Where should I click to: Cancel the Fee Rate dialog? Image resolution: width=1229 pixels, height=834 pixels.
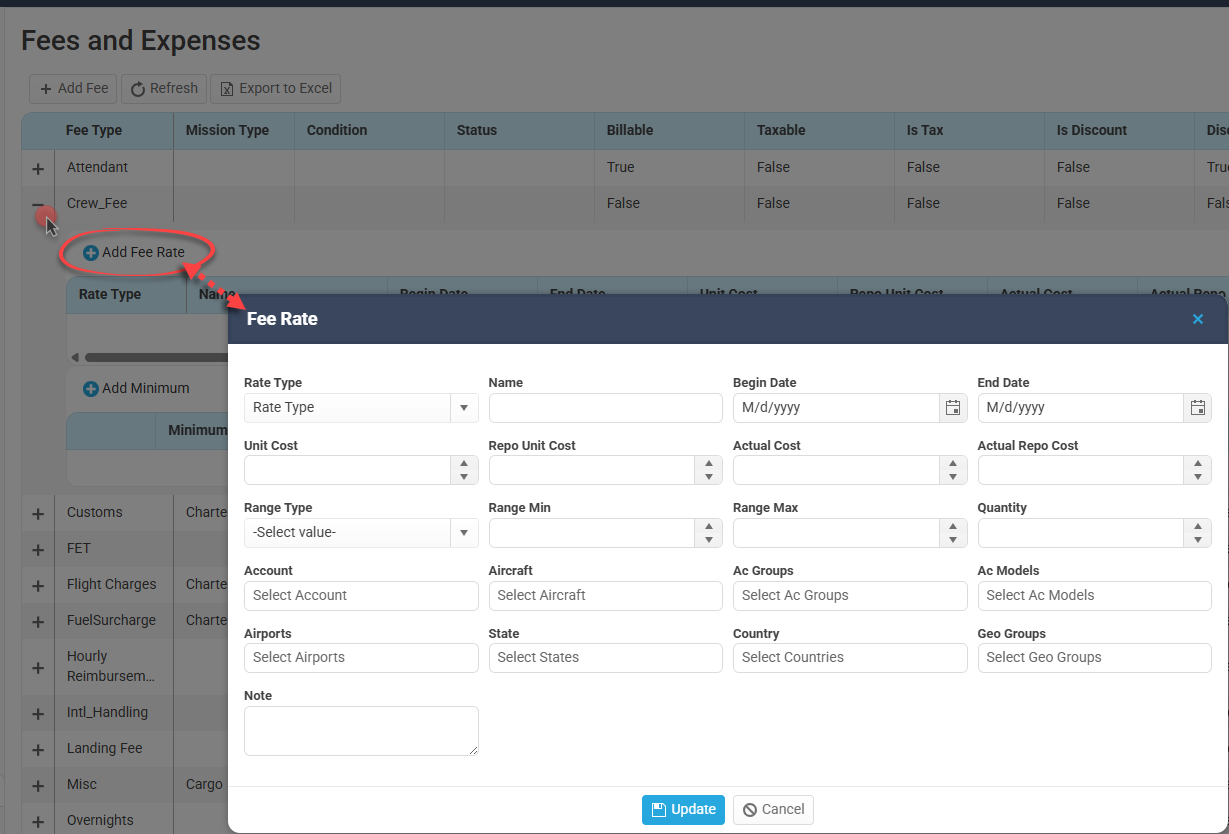pos(773,810)
